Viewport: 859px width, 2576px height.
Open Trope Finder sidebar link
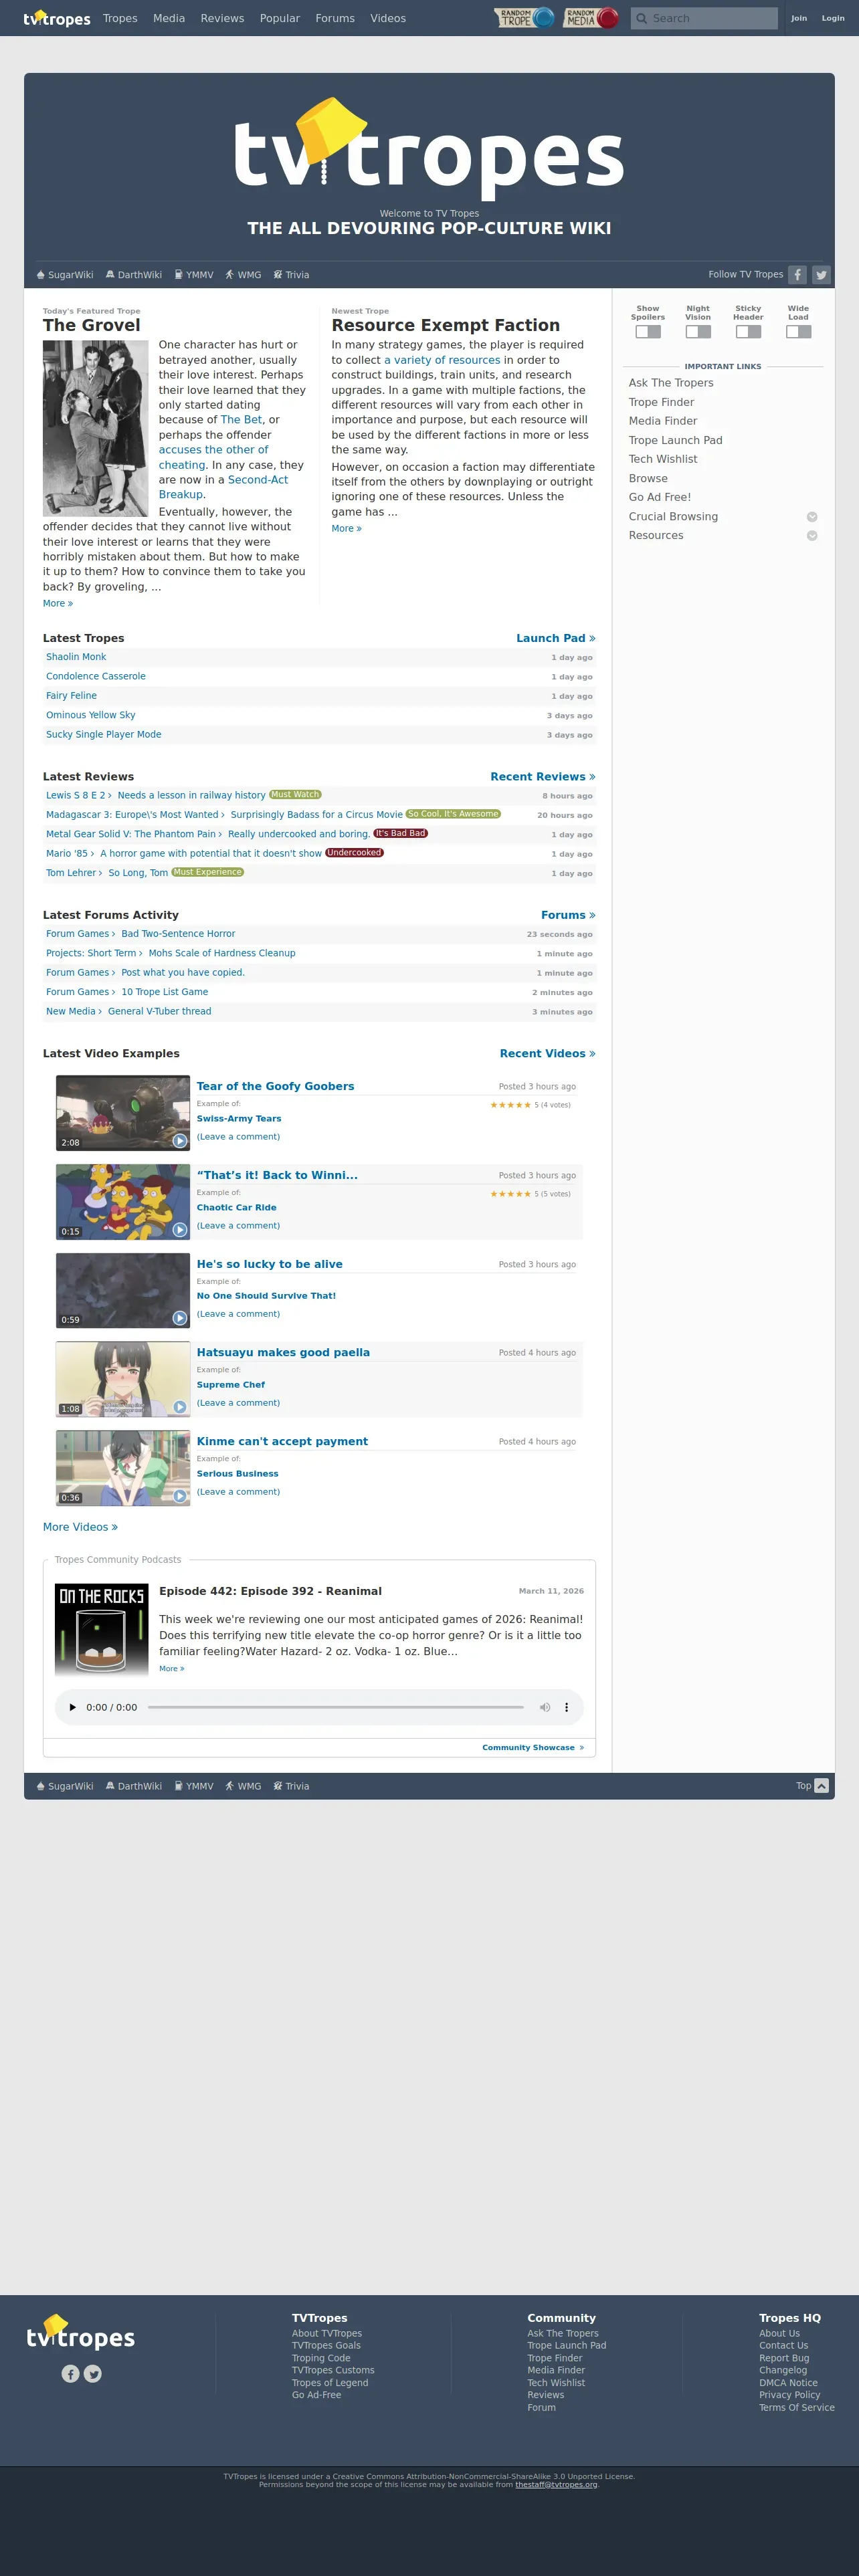pos(661,402)
